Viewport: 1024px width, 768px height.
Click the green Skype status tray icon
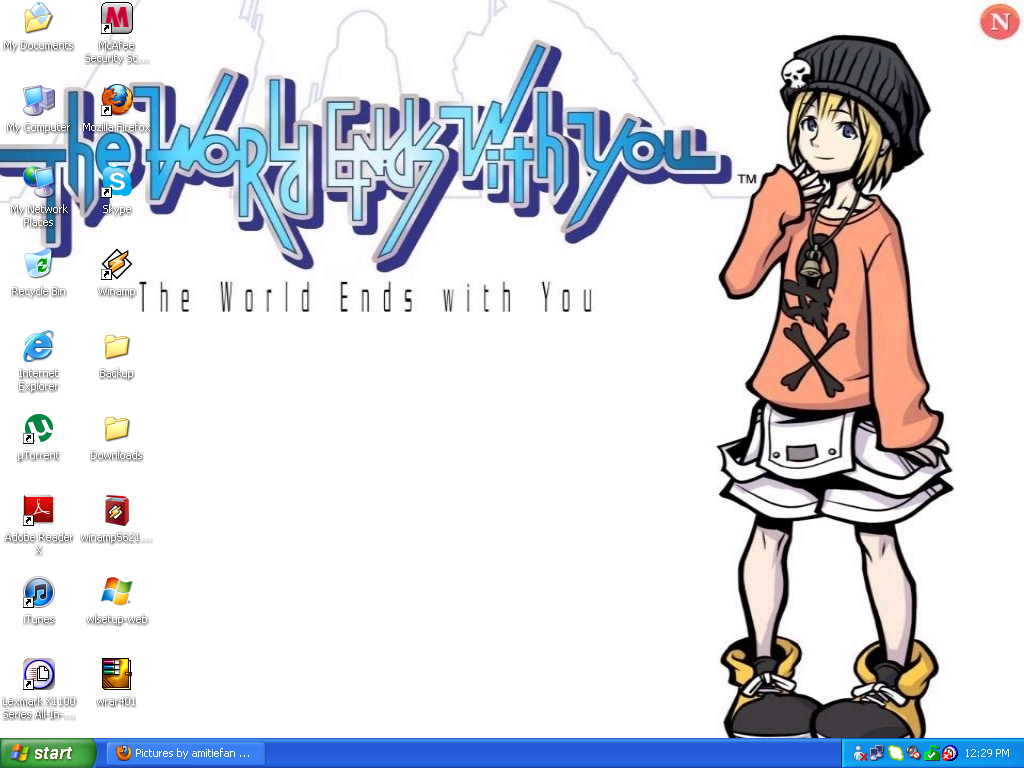pos(895,754)
